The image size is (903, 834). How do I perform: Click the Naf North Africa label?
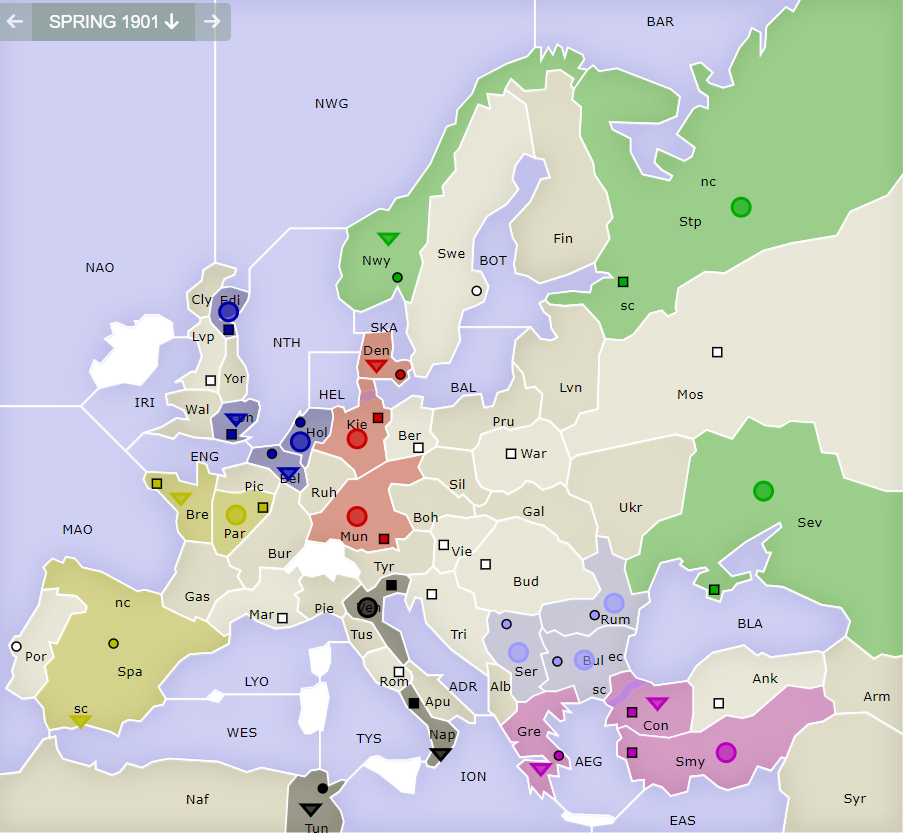click(x=197, y=799)
